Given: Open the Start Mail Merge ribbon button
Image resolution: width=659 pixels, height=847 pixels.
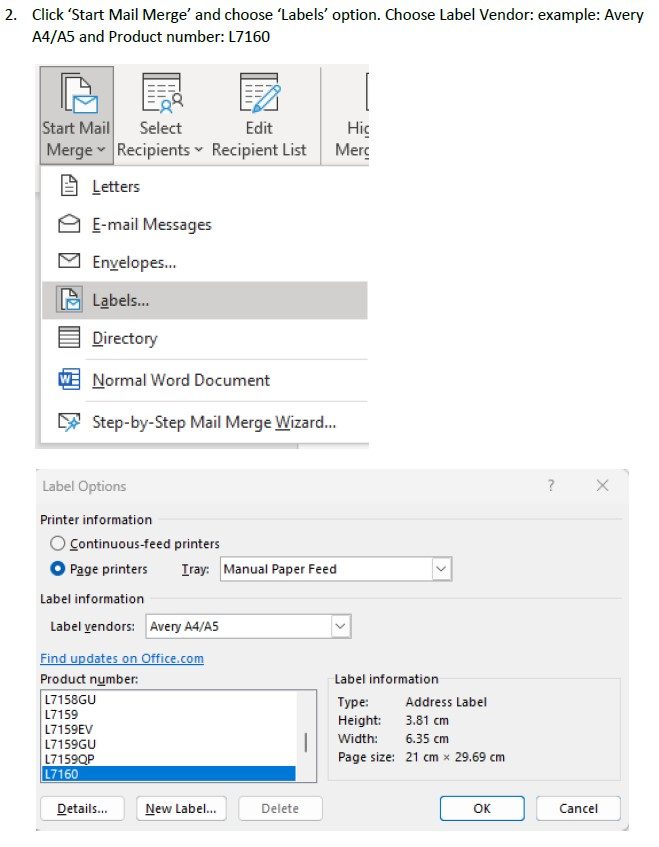Looking at the screenshot, I should (76, 115).
